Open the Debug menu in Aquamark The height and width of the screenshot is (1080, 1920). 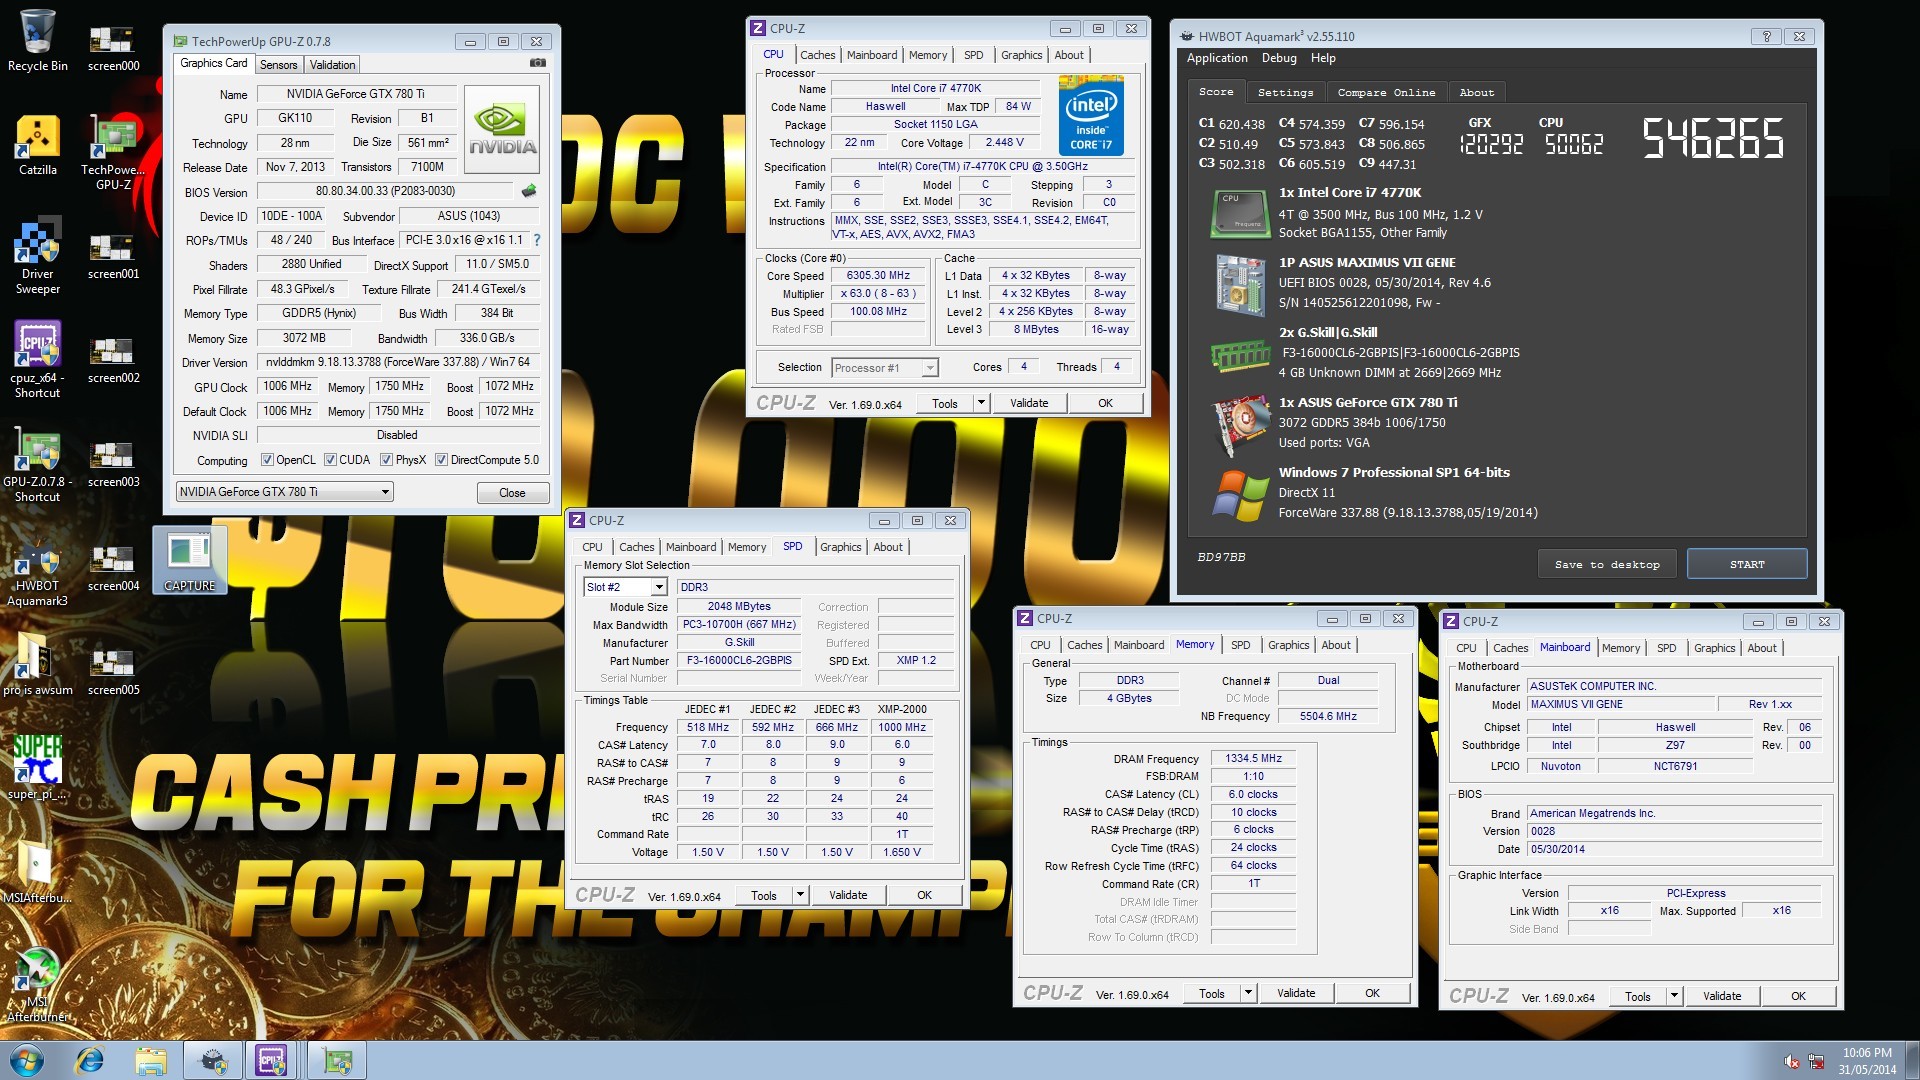tap(1279, 58)
